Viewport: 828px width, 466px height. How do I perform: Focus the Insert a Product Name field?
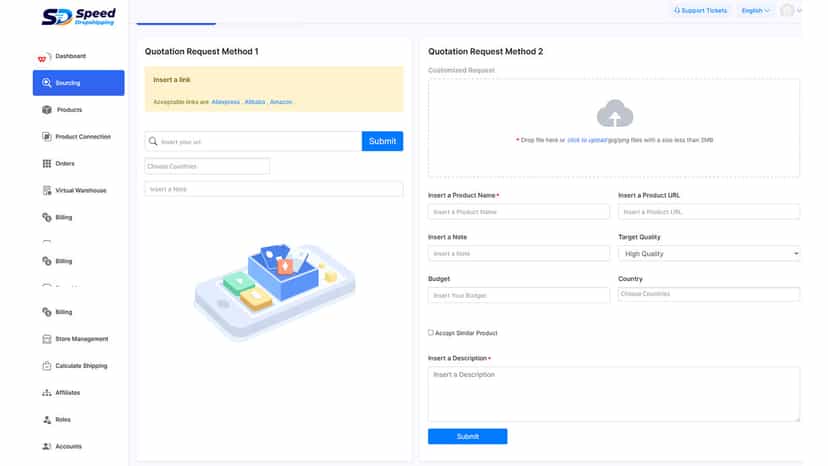click(x=519, y=212)
